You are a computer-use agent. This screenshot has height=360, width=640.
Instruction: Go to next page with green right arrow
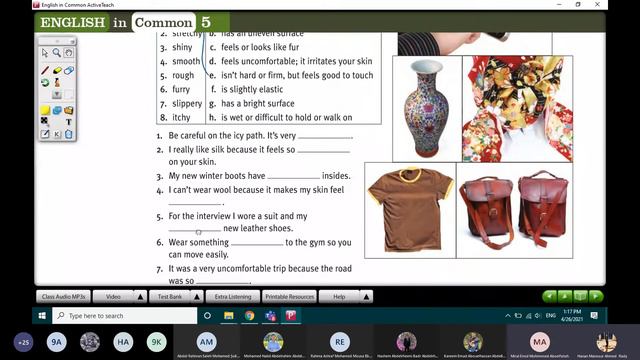tap(596, 296)
